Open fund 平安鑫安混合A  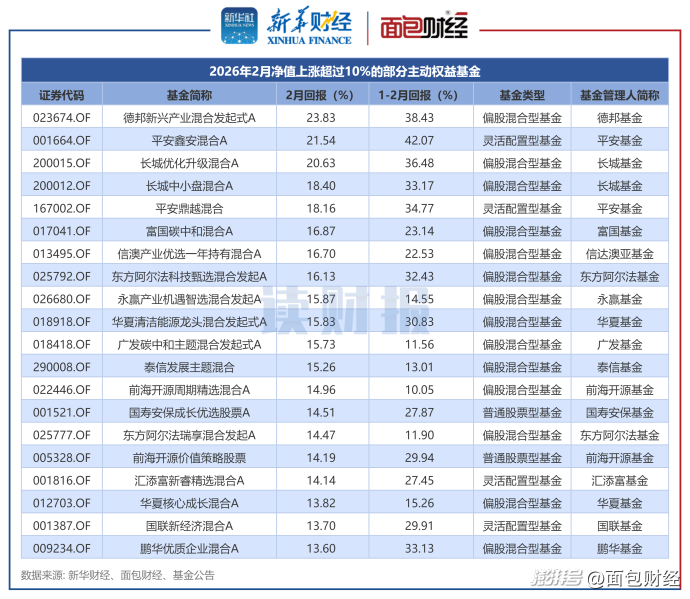point(189,140)
